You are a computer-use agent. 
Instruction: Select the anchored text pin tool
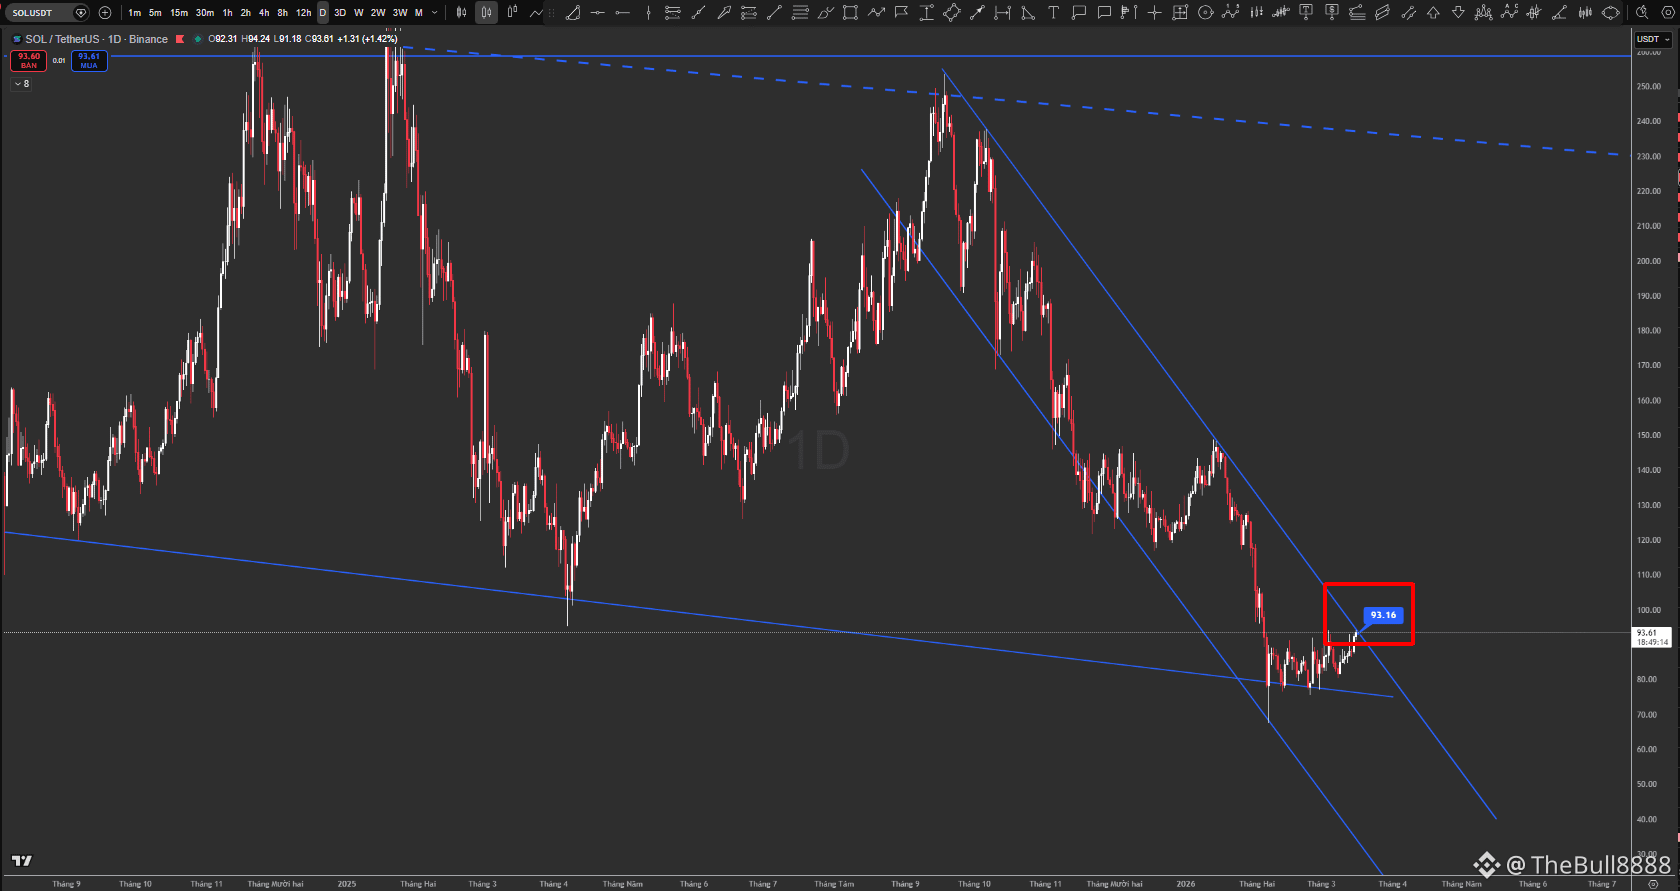tap(1306, 13)
